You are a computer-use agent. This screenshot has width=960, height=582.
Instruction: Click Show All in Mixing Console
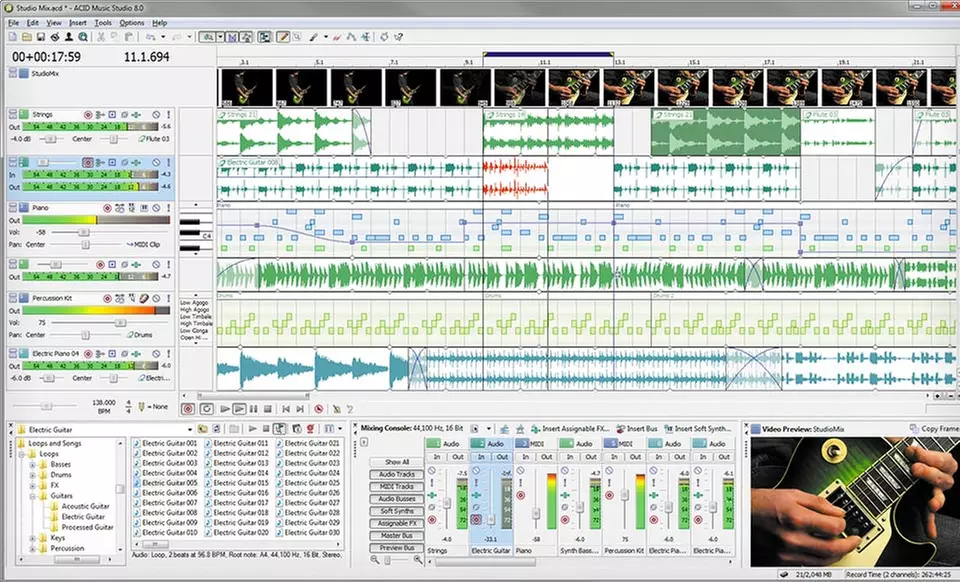click(397, 462)
